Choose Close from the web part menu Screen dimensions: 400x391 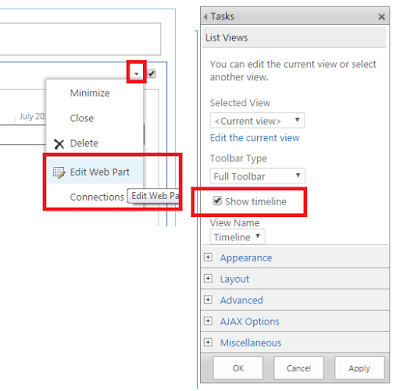[x=82, y=118]
